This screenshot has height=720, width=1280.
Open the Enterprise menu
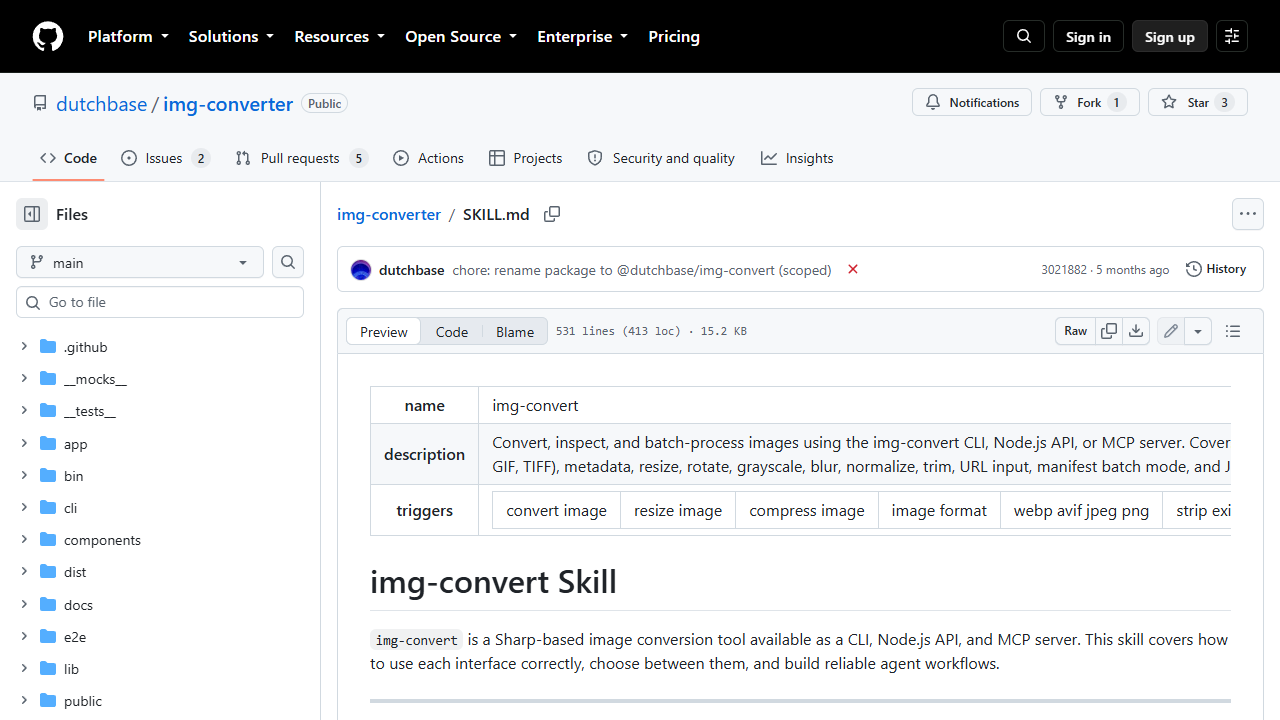click(583, 36)
